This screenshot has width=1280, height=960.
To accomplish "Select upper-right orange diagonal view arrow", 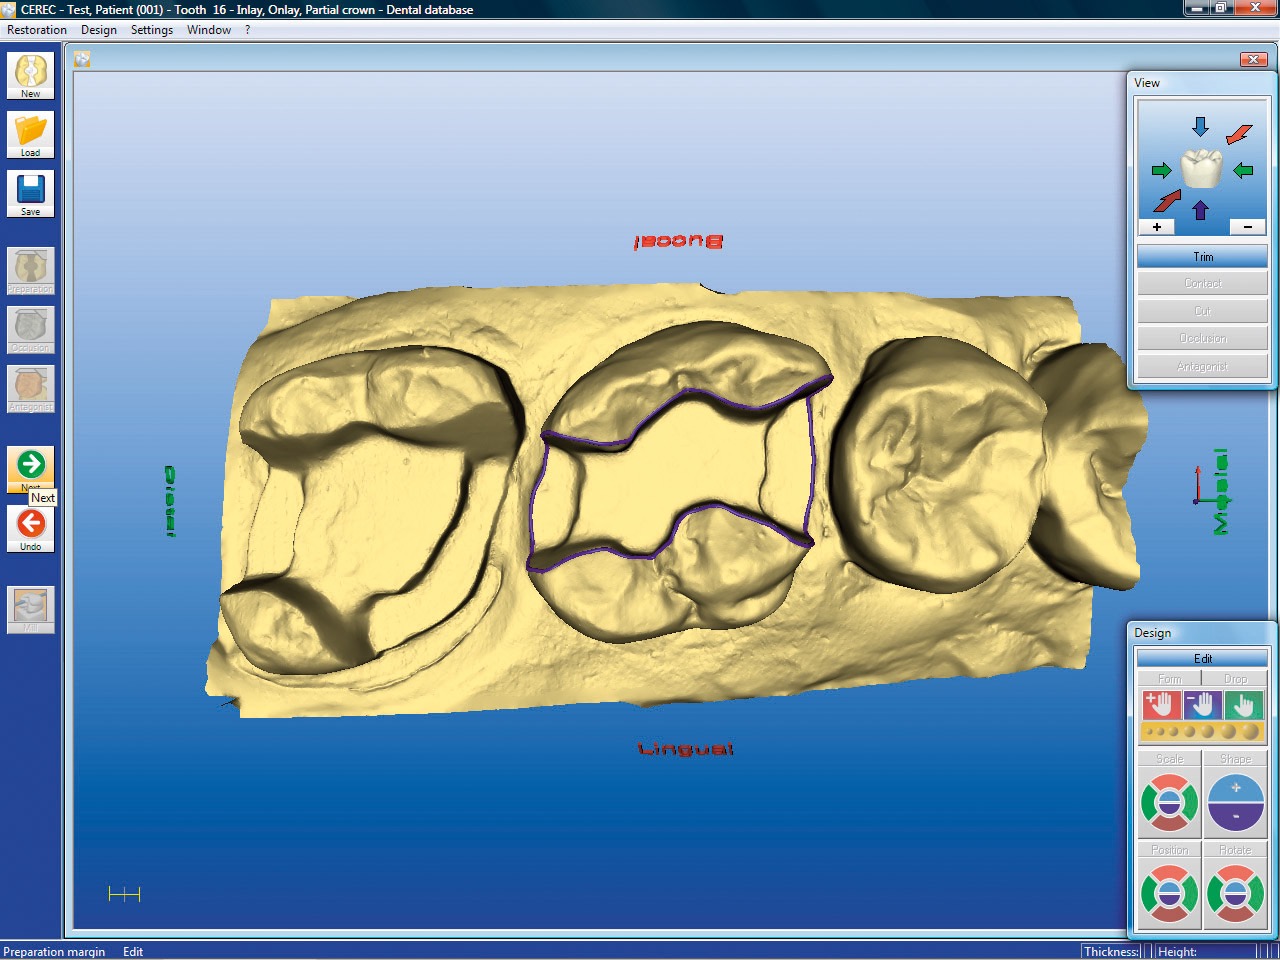I will [1239, 134].
